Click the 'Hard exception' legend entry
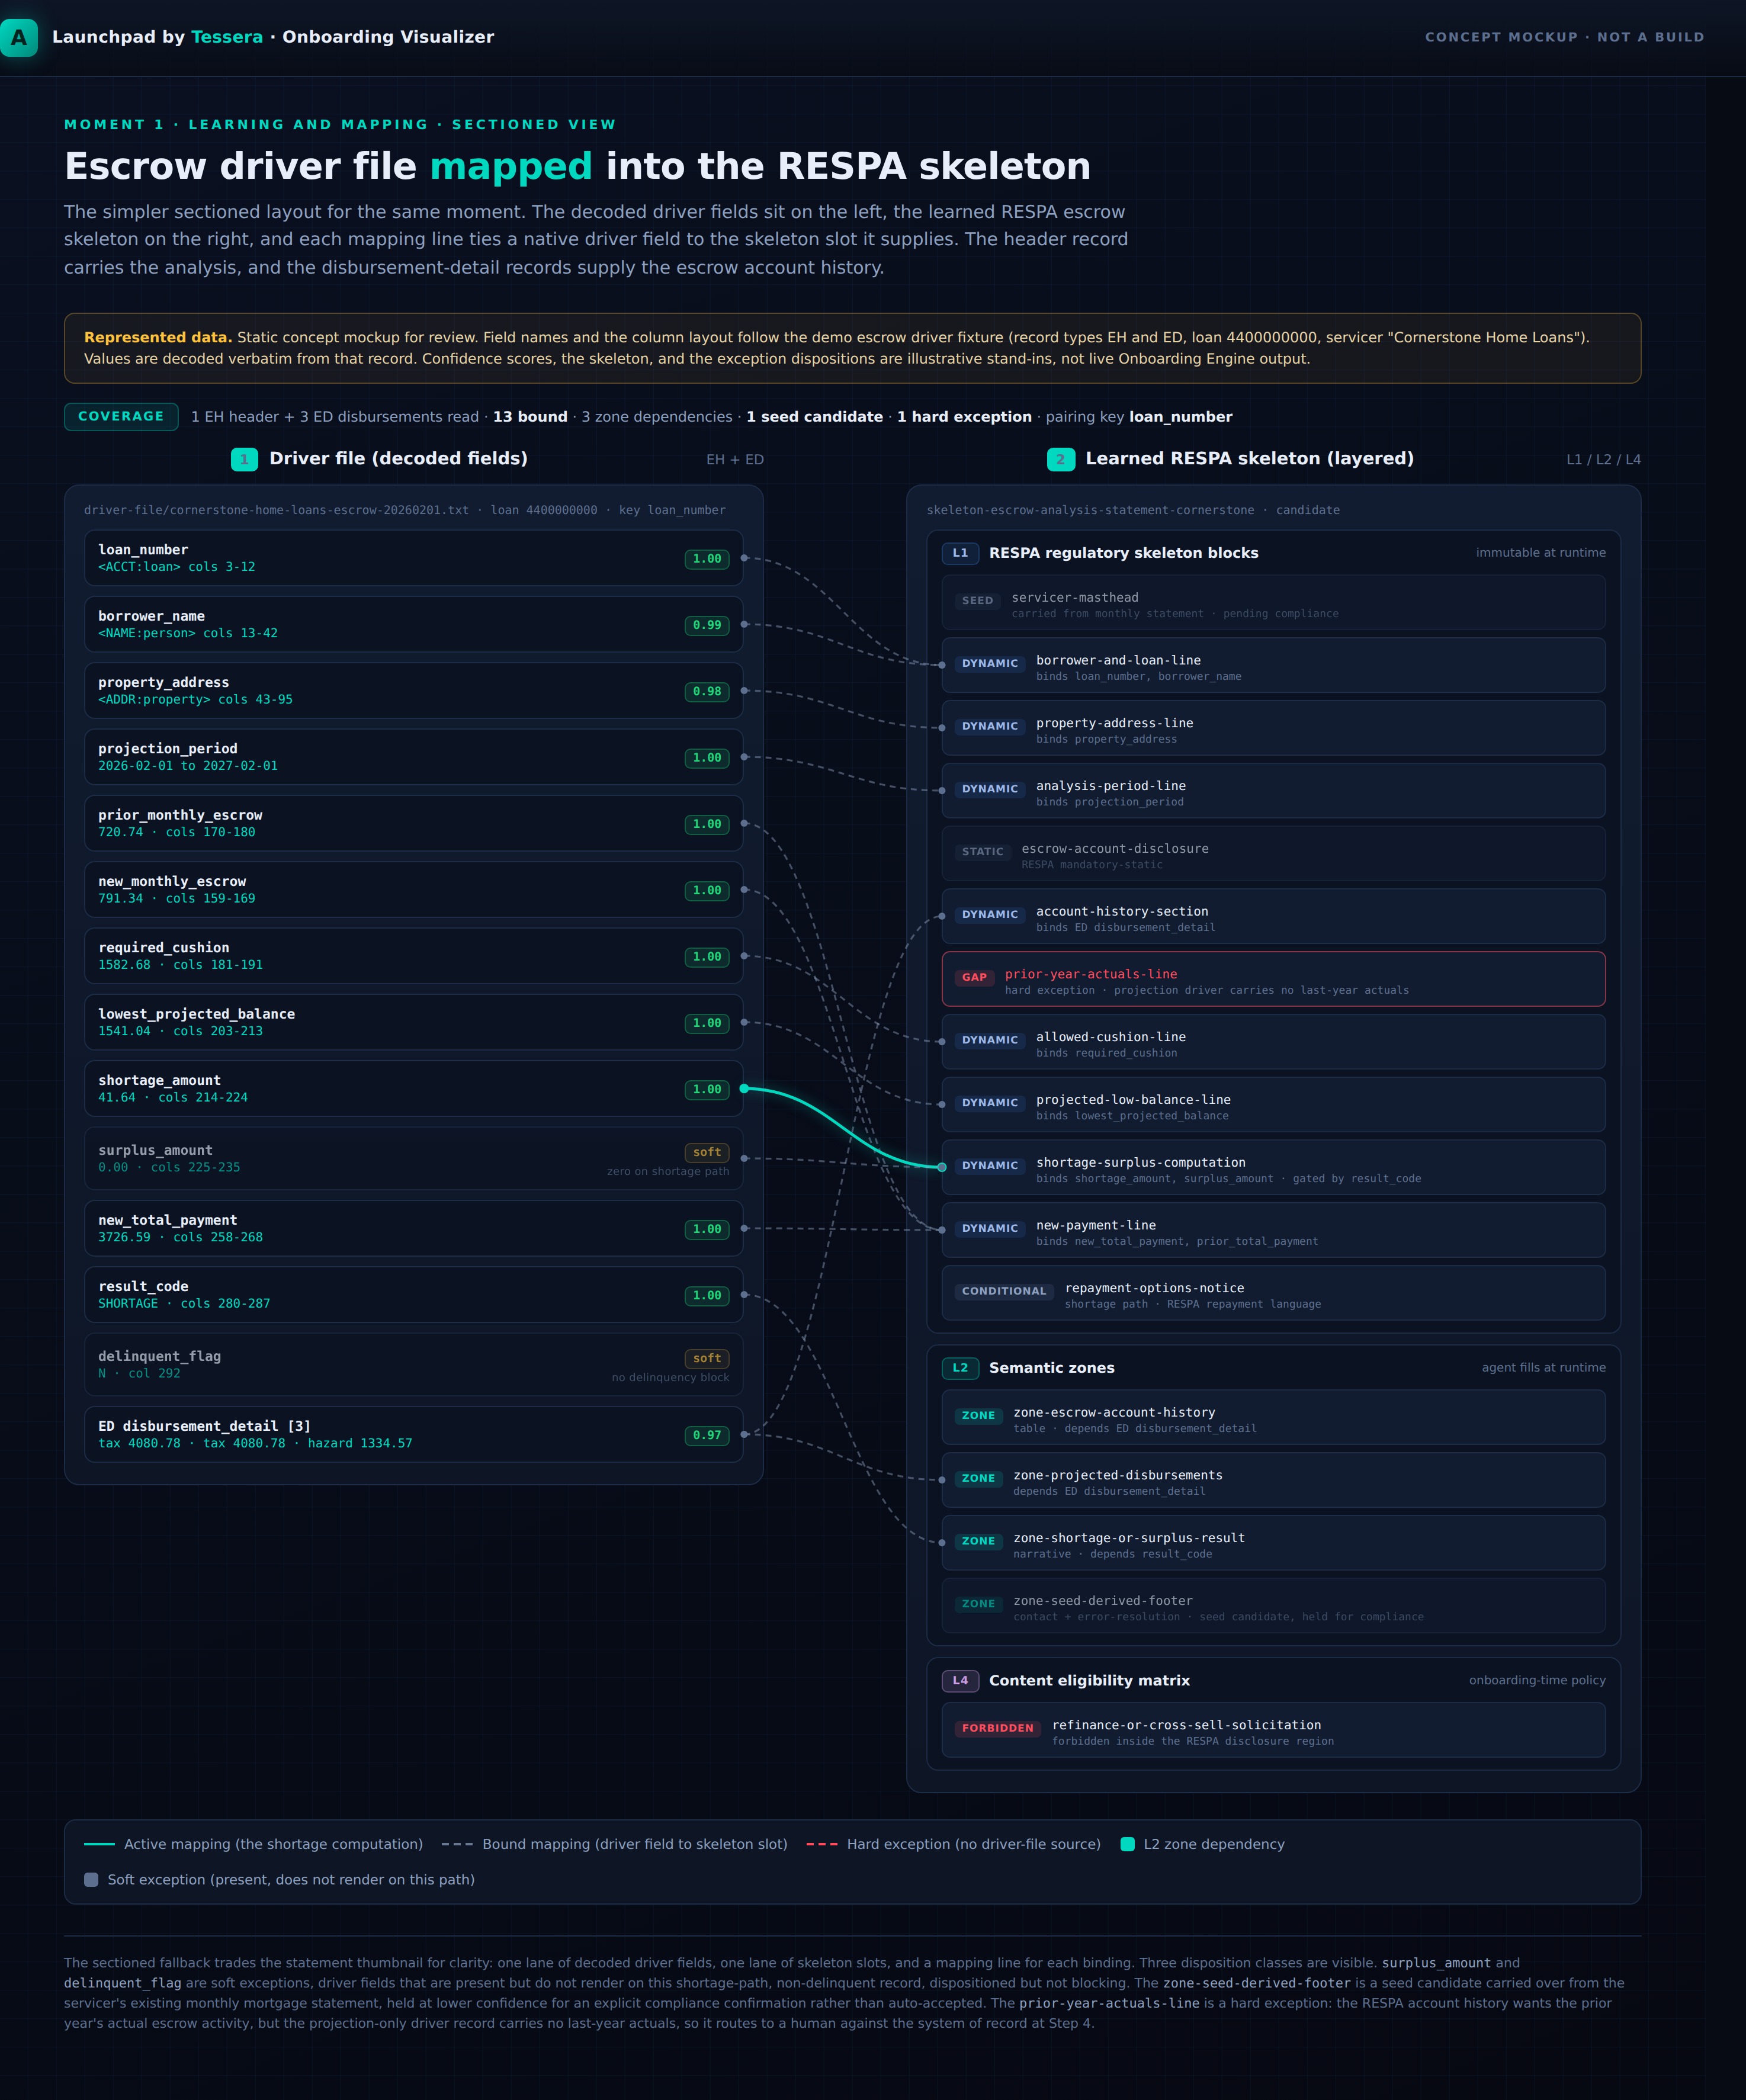 pos(953,1844)
